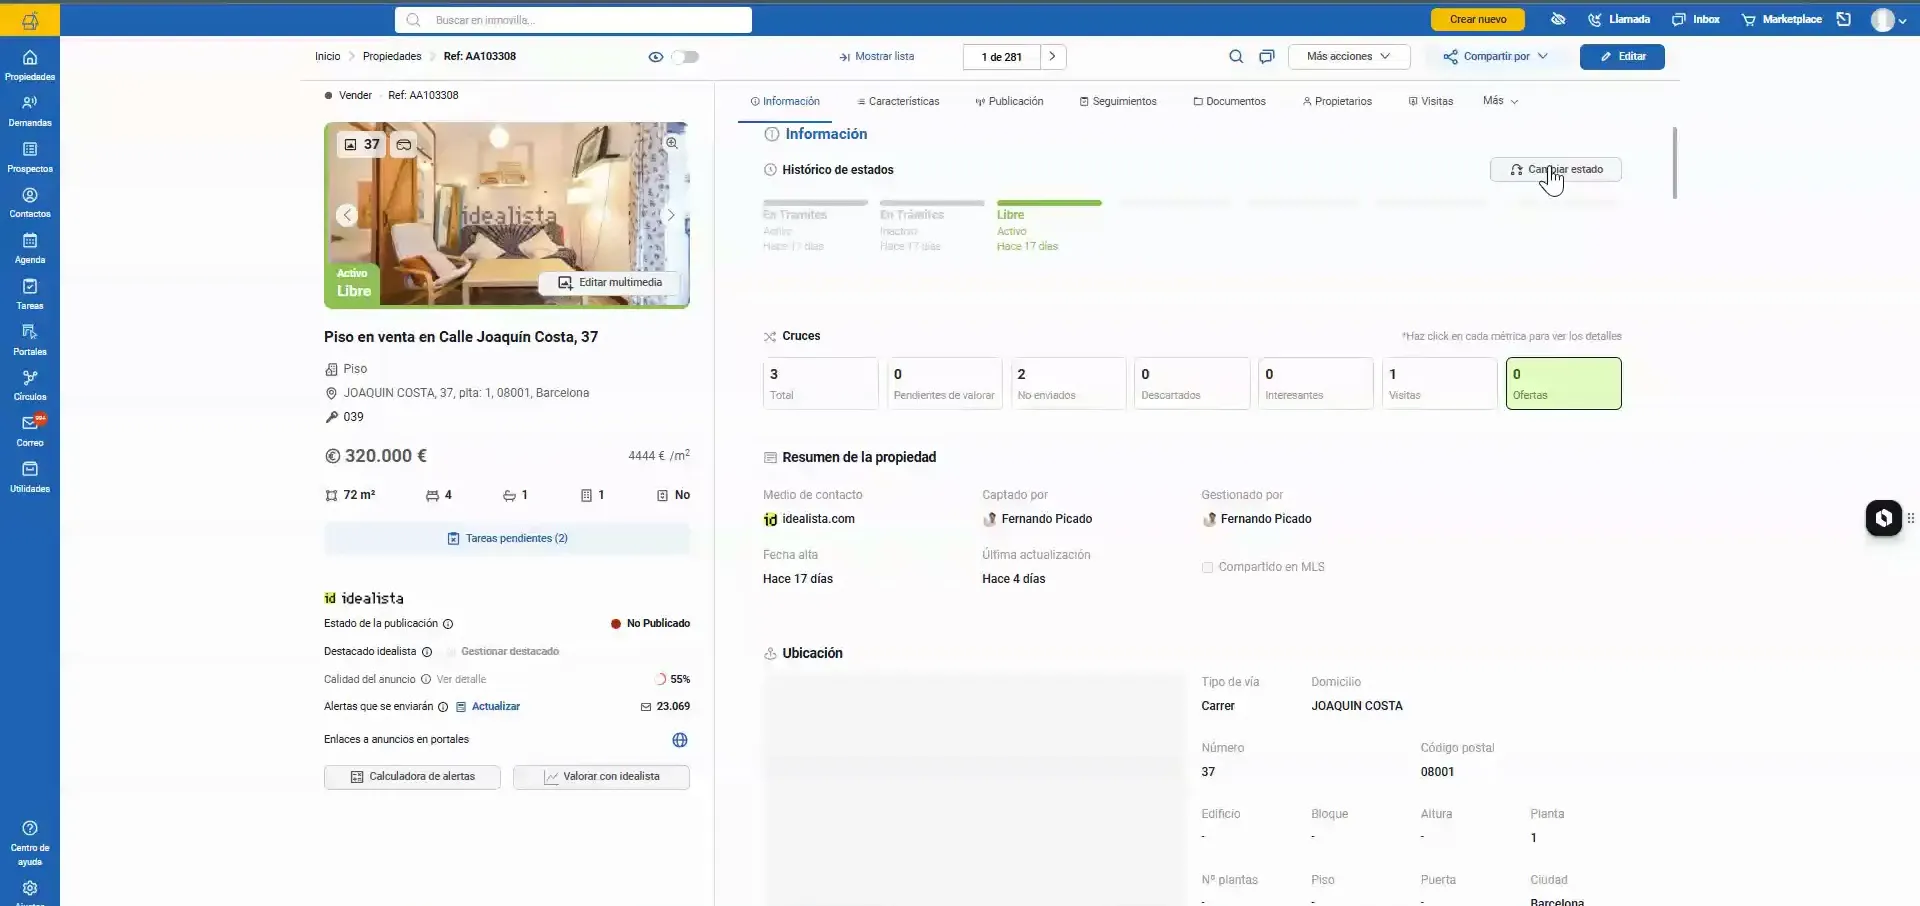Expand the Más acciones dropdown

point(1349,57)
